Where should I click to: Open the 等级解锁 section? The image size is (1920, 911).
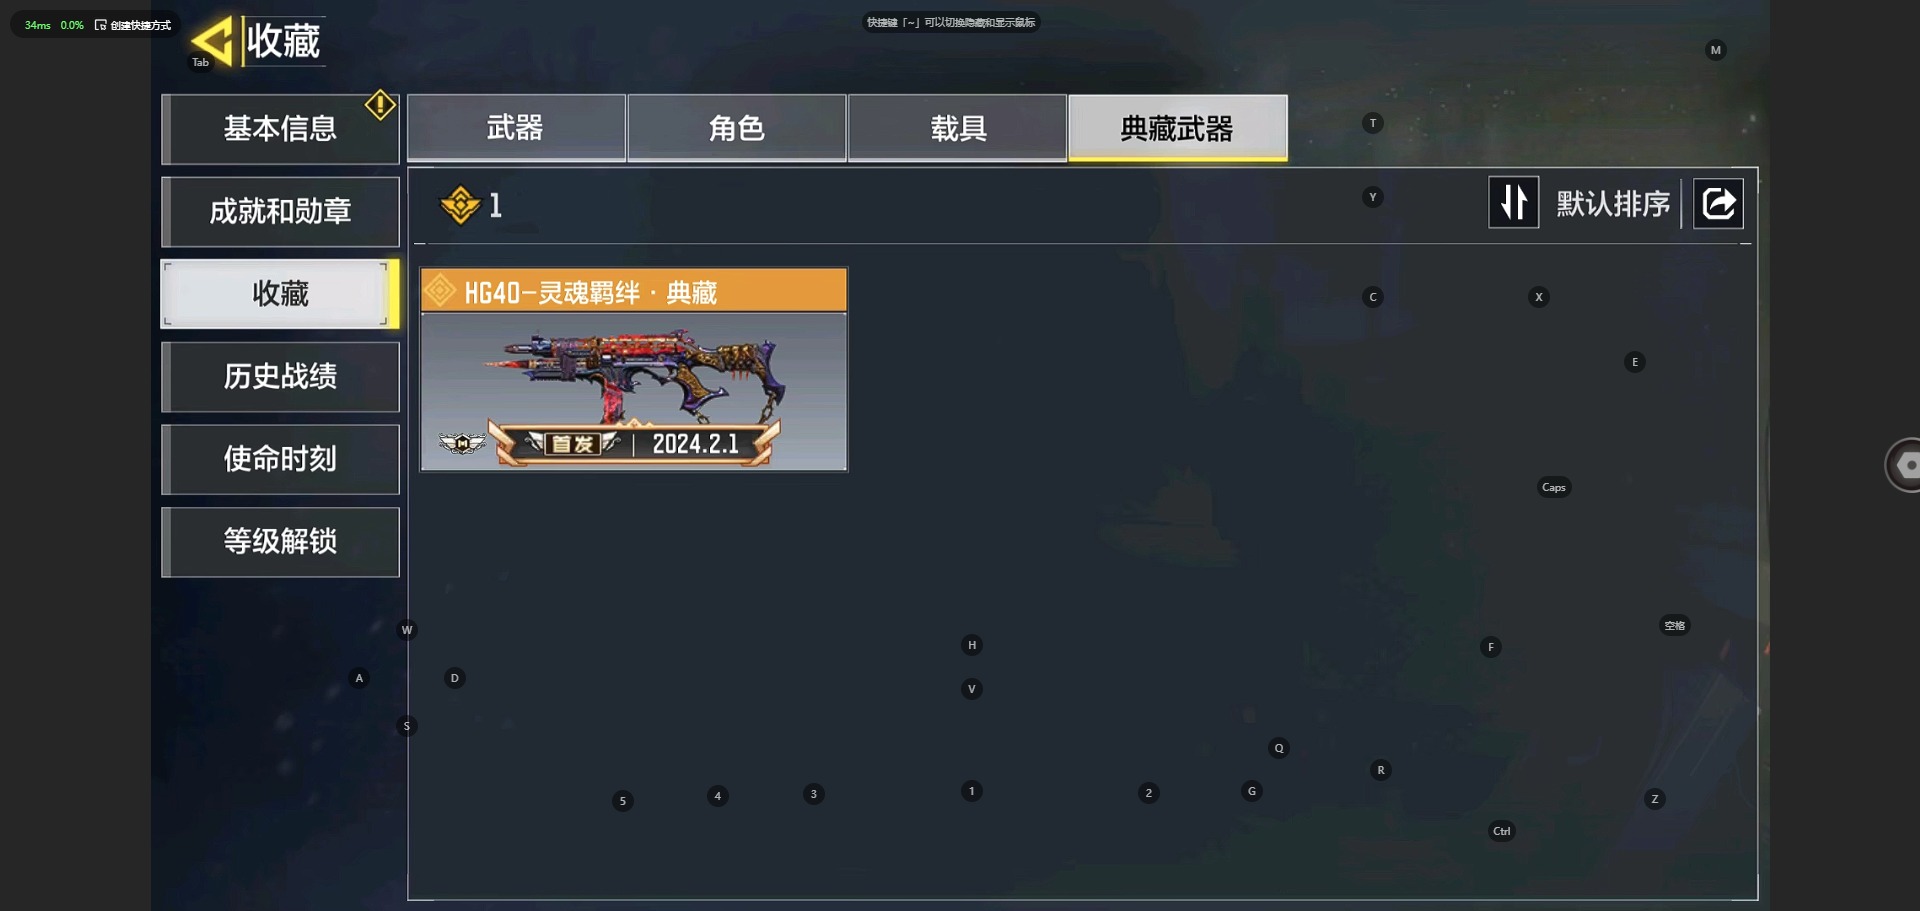click(x=280, y=542)
